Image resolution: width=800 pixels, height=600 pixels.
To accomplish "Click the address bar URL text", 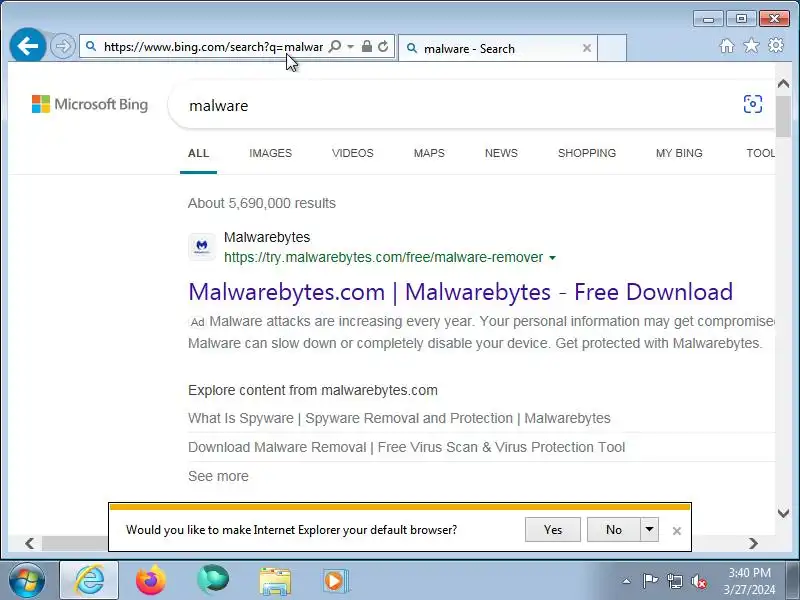I will [x=213, y=47].
